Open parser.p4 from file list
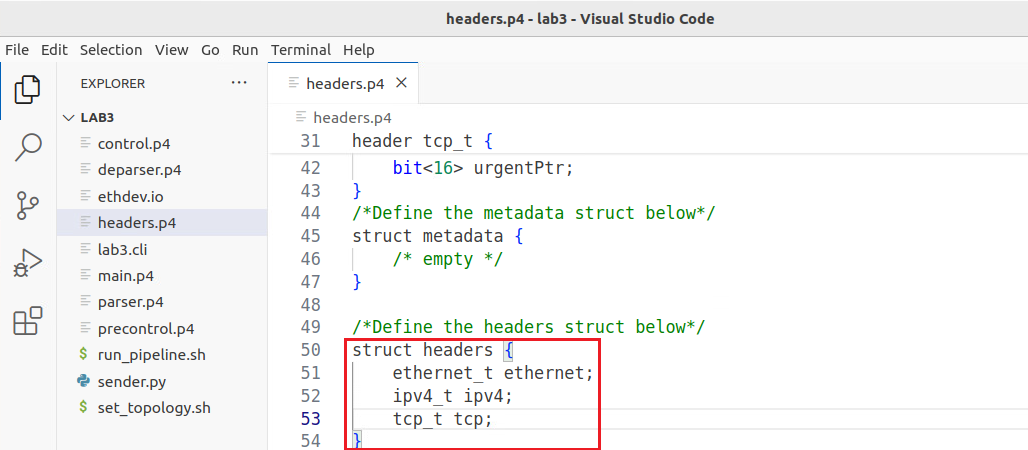 tap(130, 302)
